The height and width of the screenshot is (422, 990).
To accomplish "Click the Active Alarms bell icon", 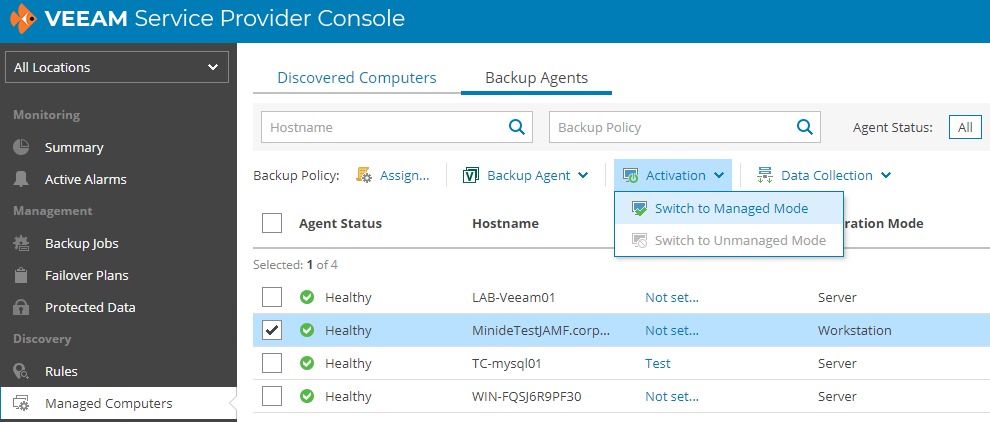I will [x=21, y=179].
